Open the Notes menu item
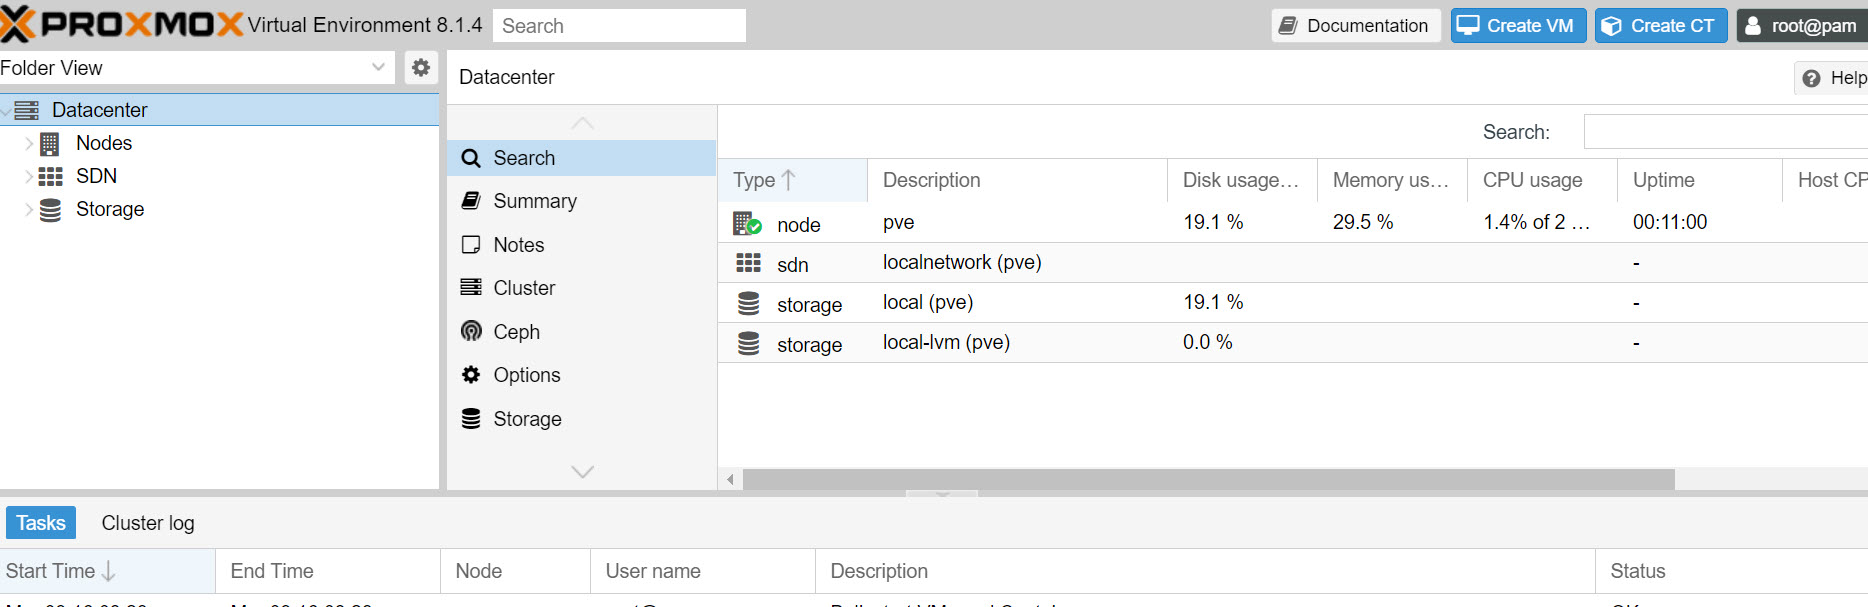1868x607 pixels. coord(582,245)
